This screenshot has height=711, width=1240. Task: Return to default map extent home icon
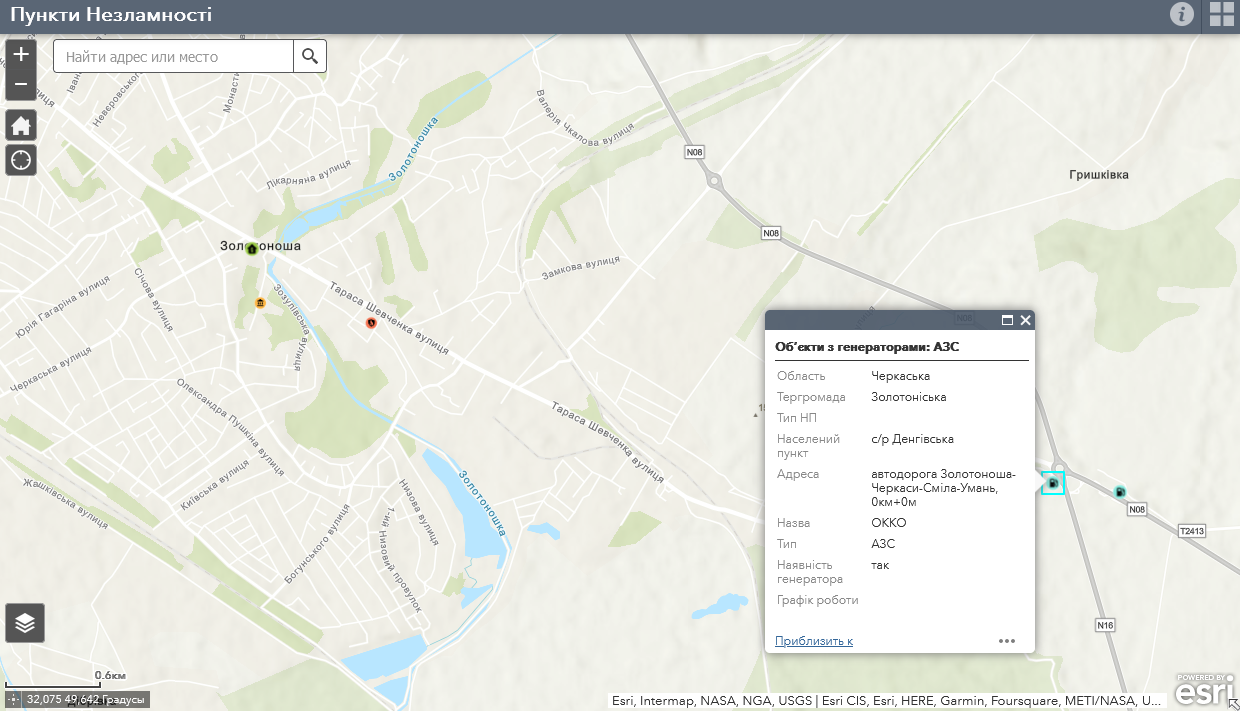(21, 125)
